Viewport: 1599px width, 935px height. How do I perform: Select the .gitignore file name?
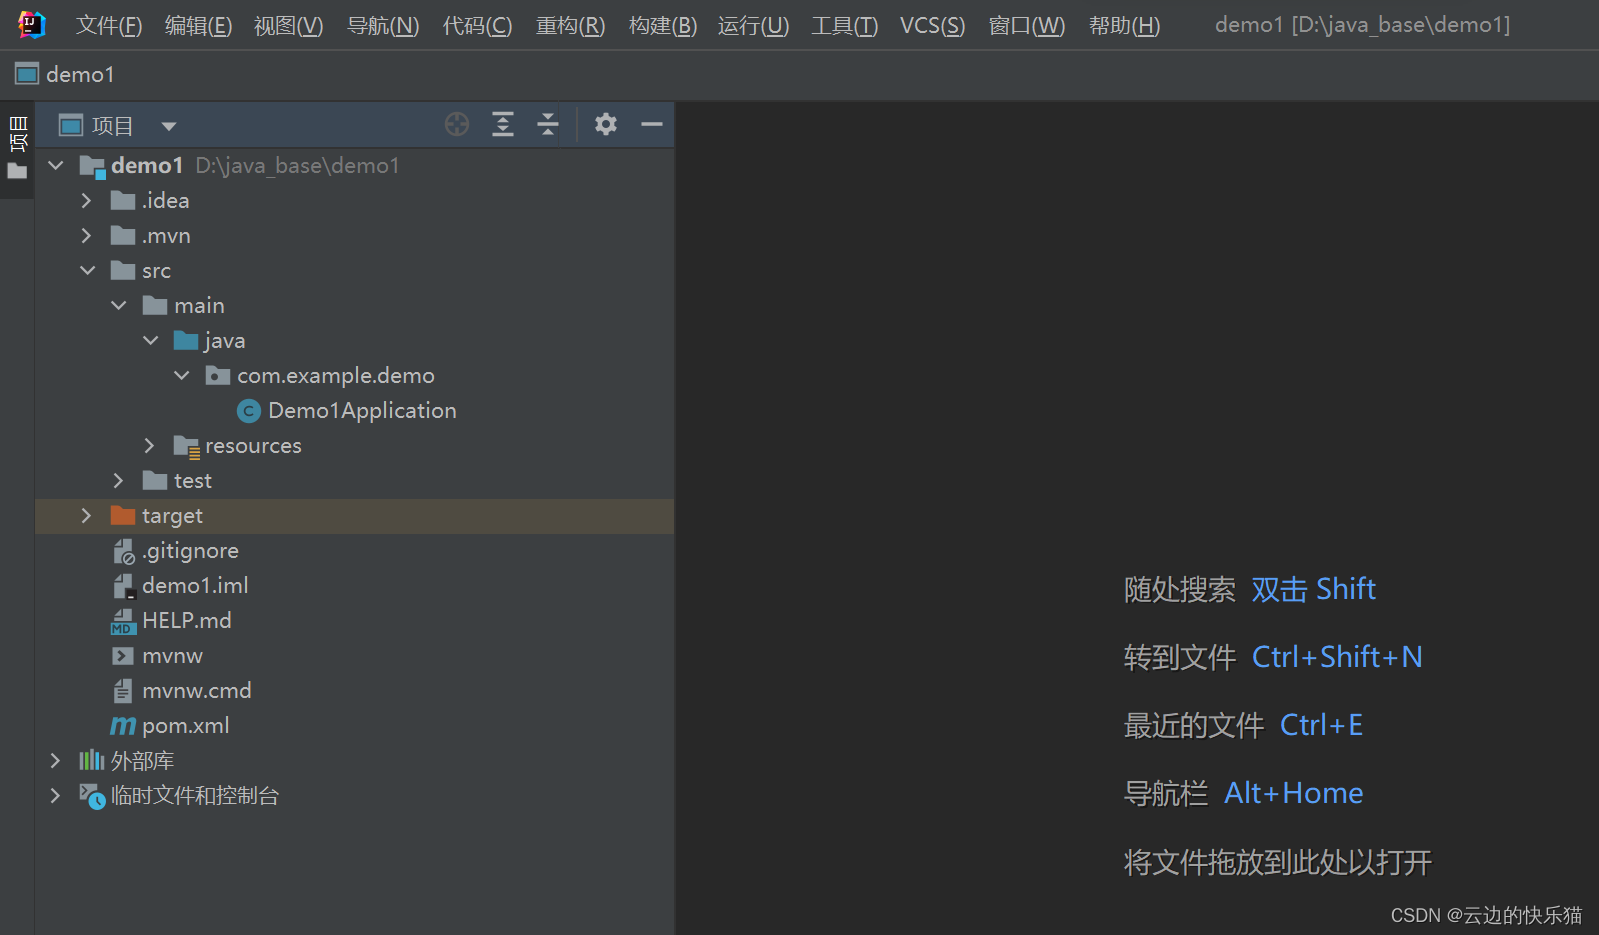click(190, 551)
